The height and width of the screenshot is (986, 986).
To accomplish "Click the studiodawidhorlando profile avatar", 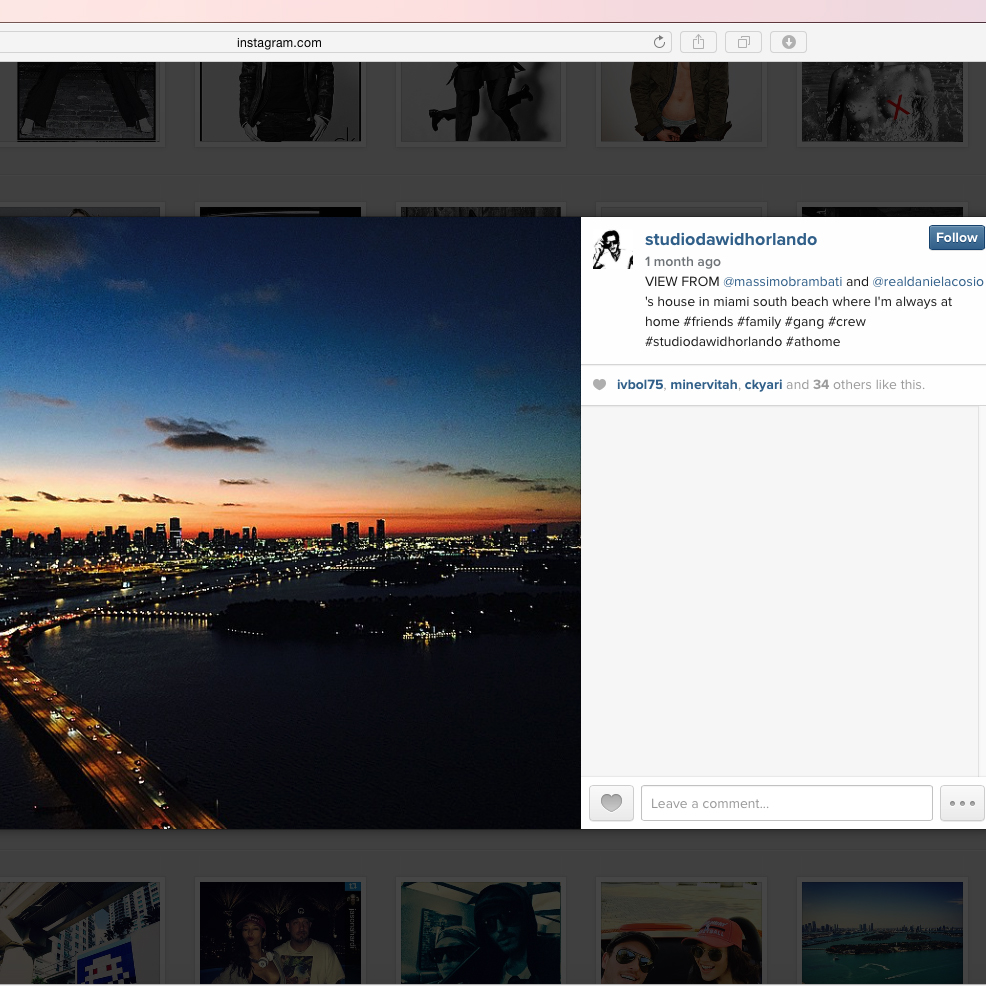I will 612,249.
